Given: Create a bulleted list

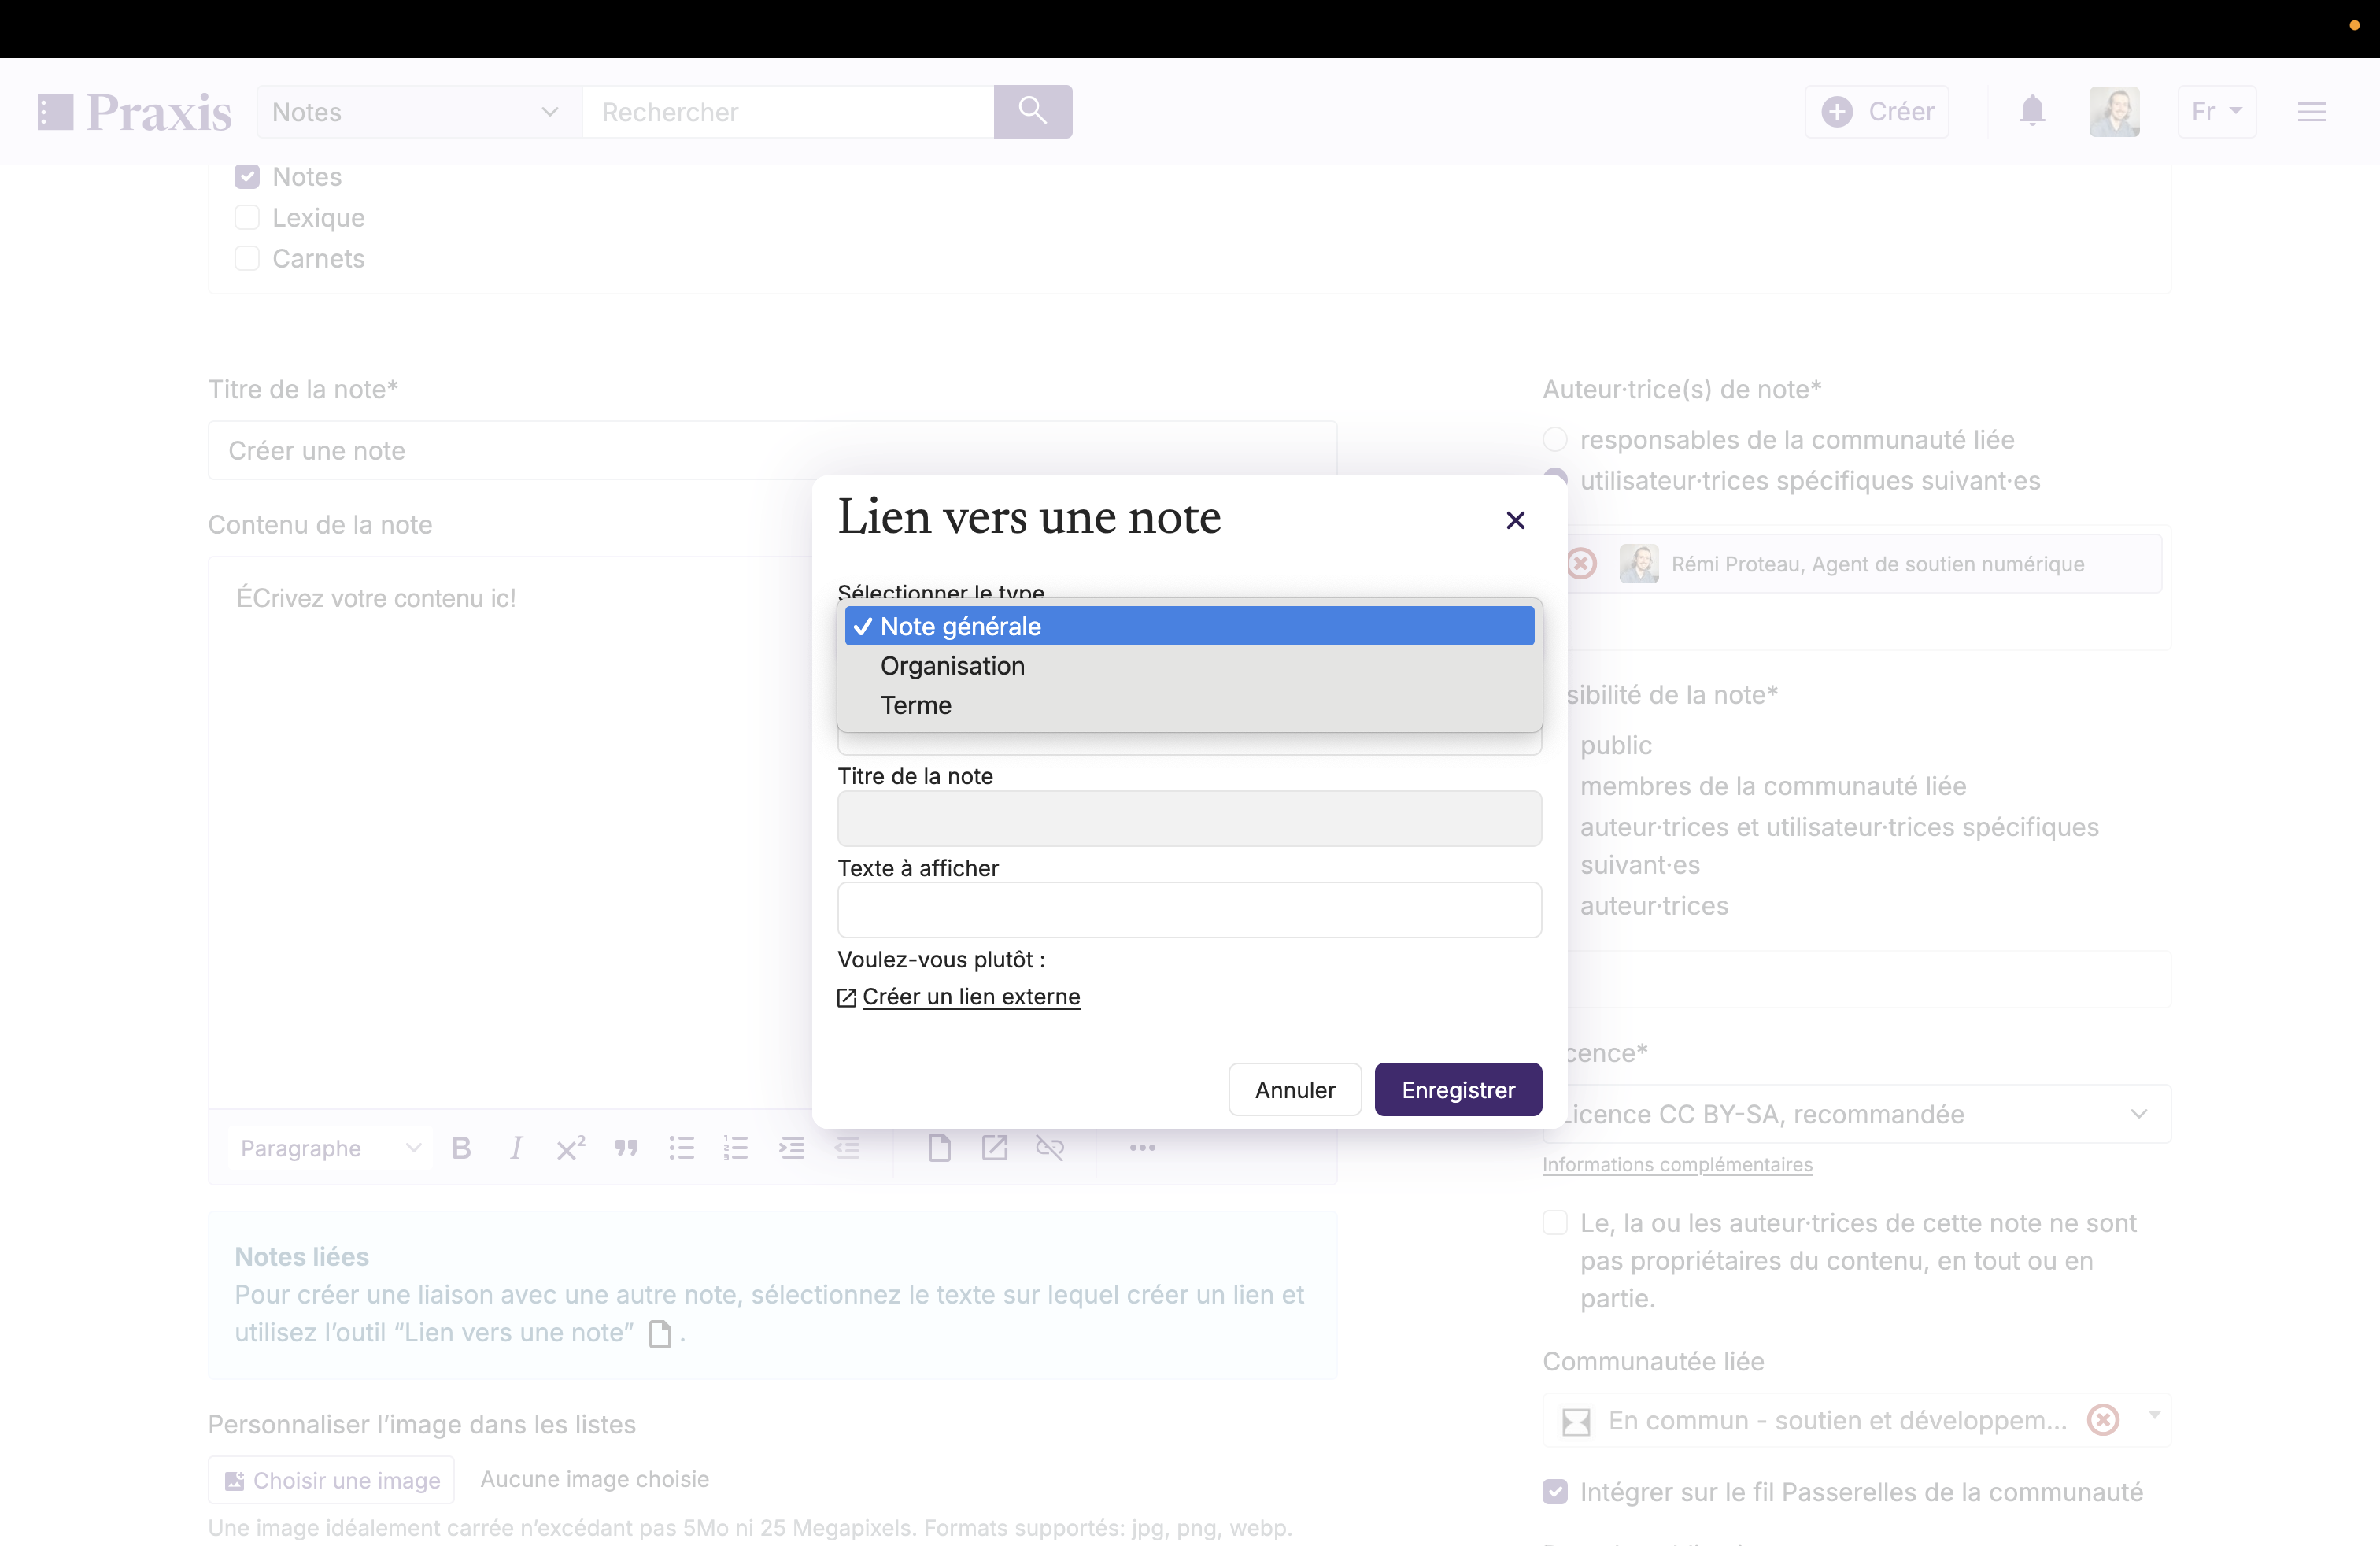Looking at the screenshot, I should [681, 1148].
